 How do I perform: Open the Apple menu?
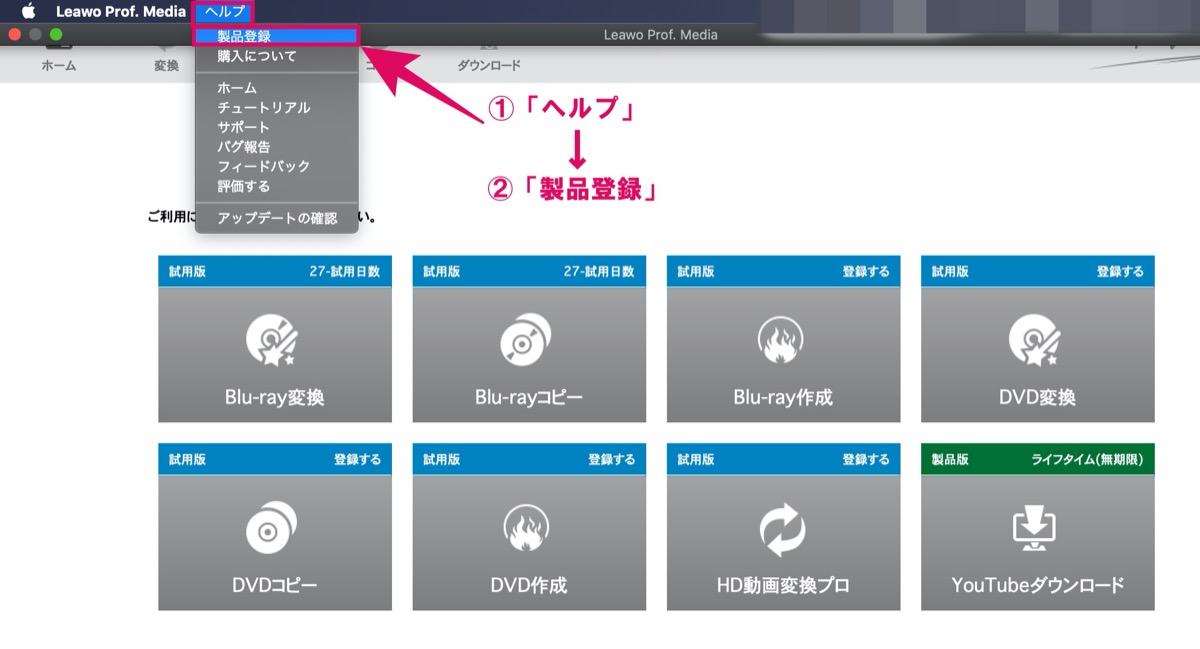point(28,11)
